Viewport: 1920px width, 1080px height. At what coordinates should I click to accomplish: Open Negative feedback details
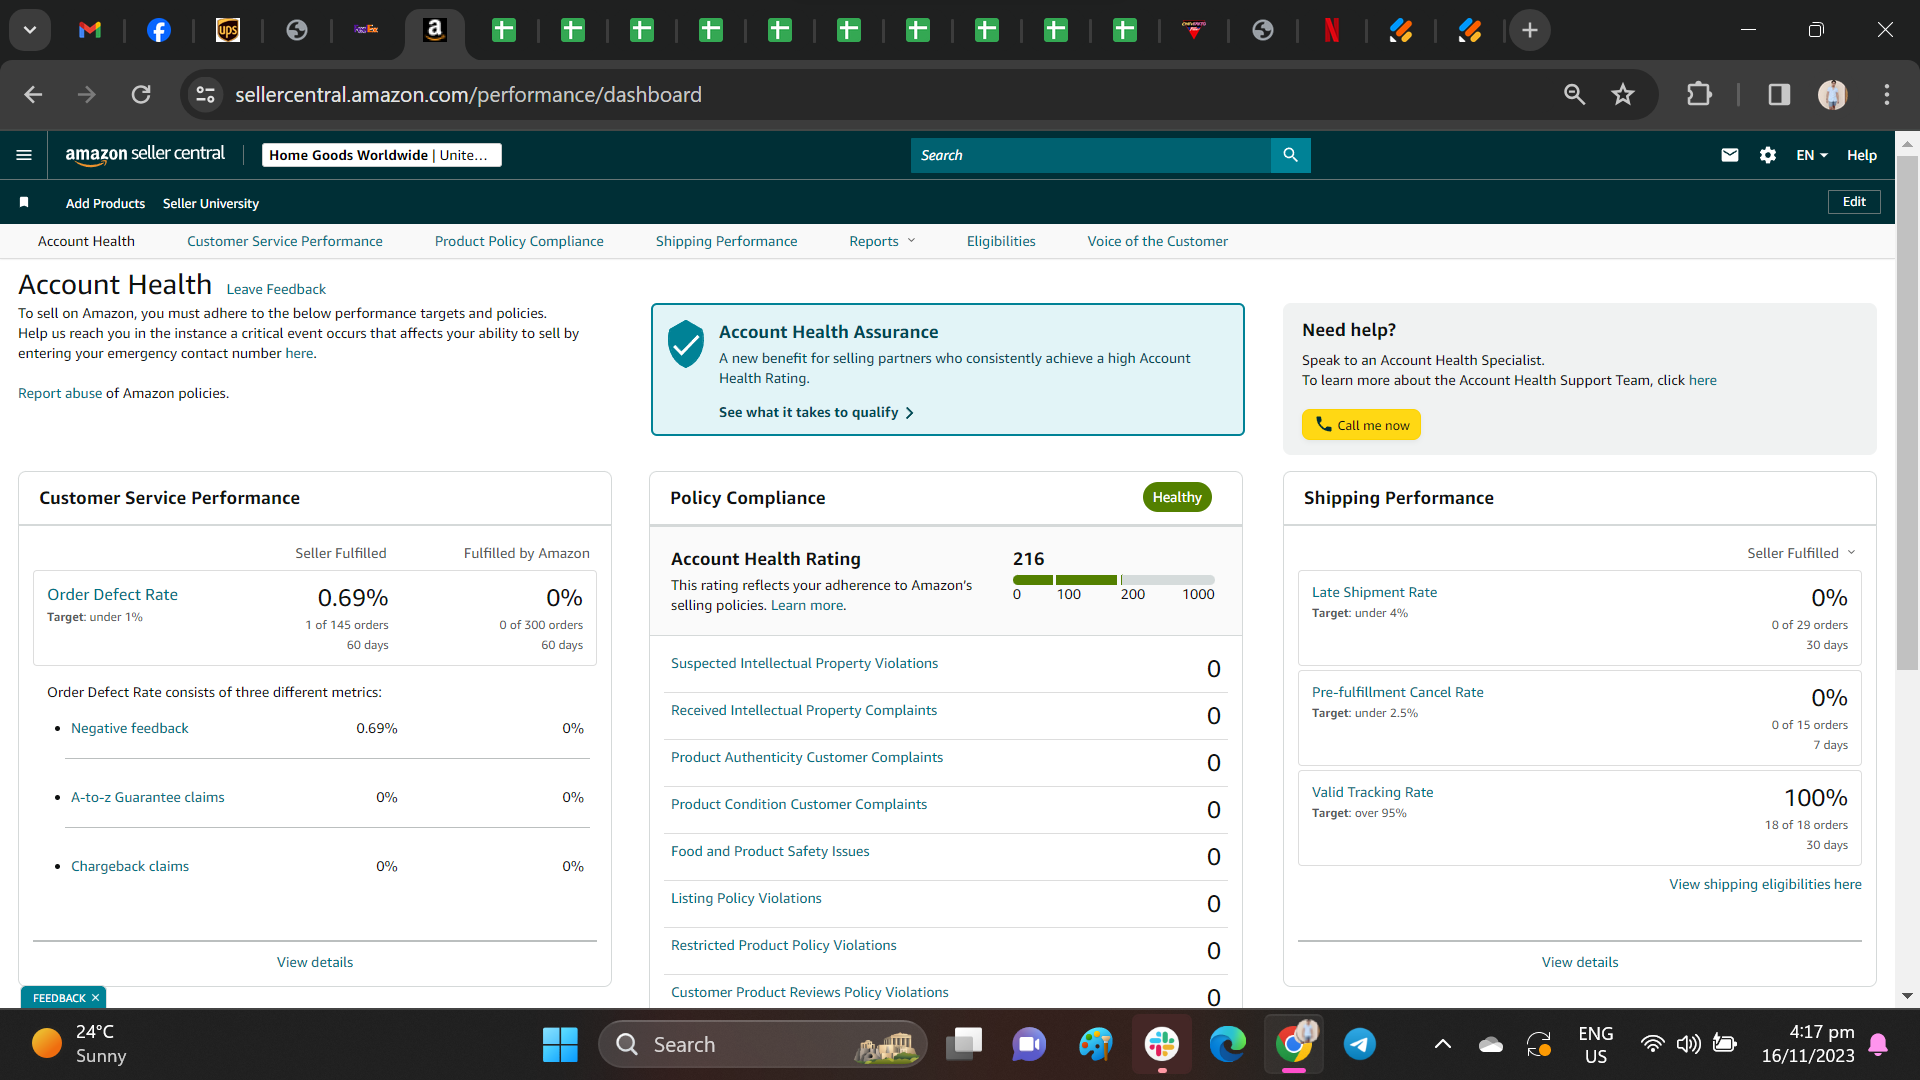click(x=129, y=728)
